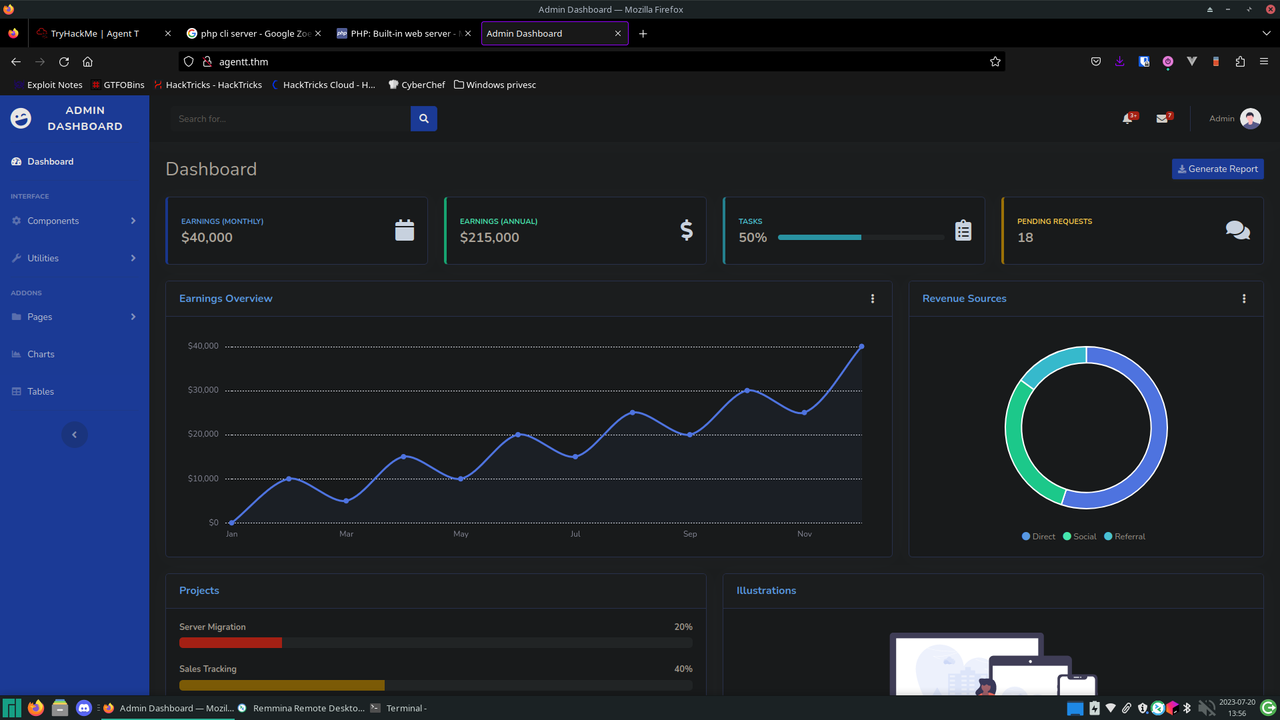This screenshot has height=720, width=1280.
Task: Click the Firefox home button
Action: tap(88, 62)
